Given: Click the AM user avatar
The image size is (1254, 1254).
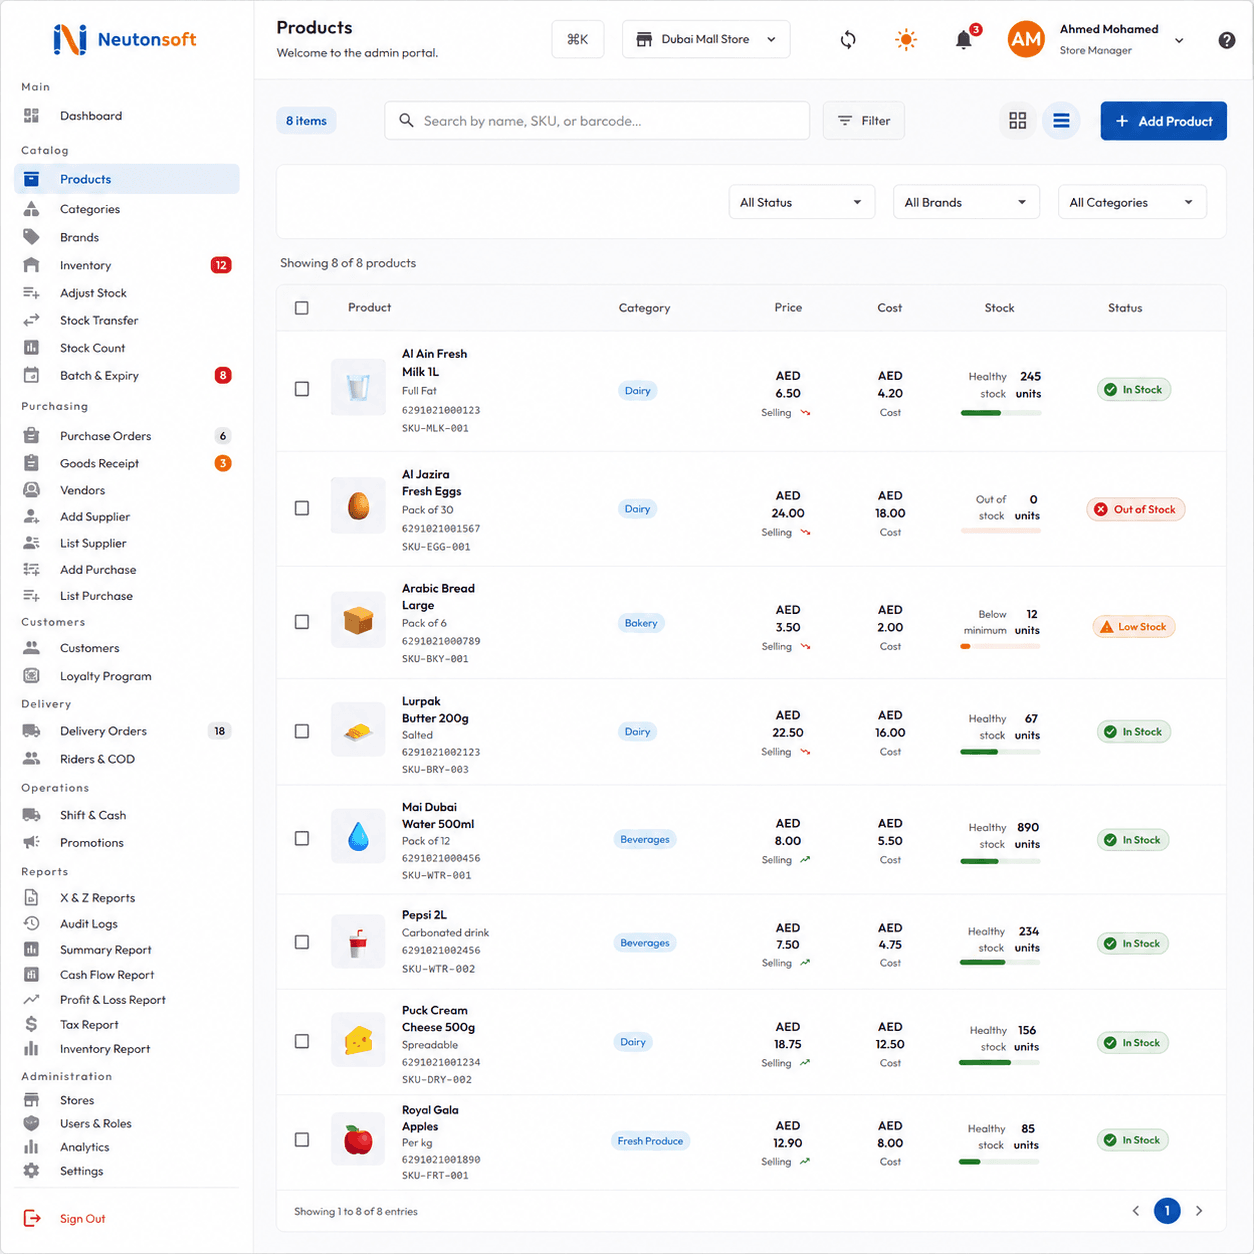Looking at the screenshot, I should coord(1026,40).
